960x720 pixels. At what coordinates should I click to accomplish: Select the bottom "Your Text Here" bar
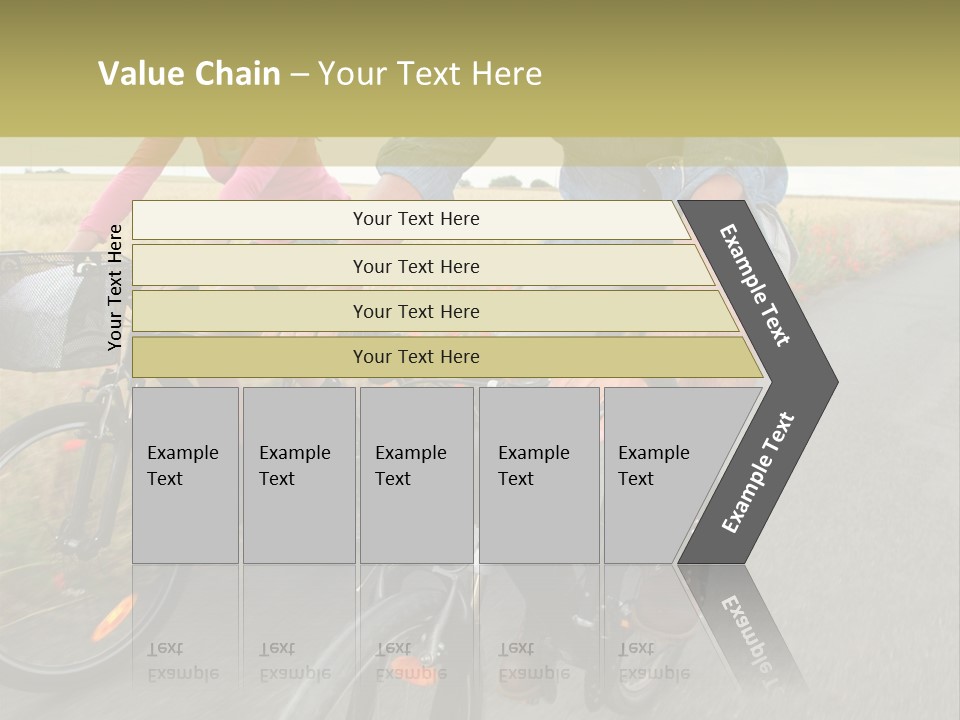pos(415,357)
